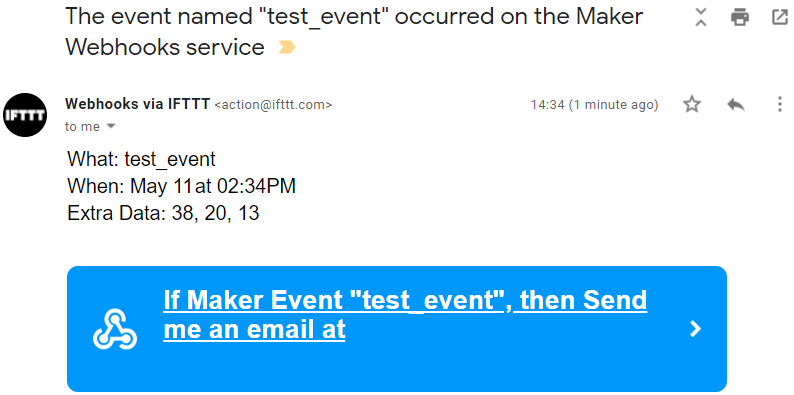The image size is (794, 395).
Task: Open the email in a new window
Action: 779,17
